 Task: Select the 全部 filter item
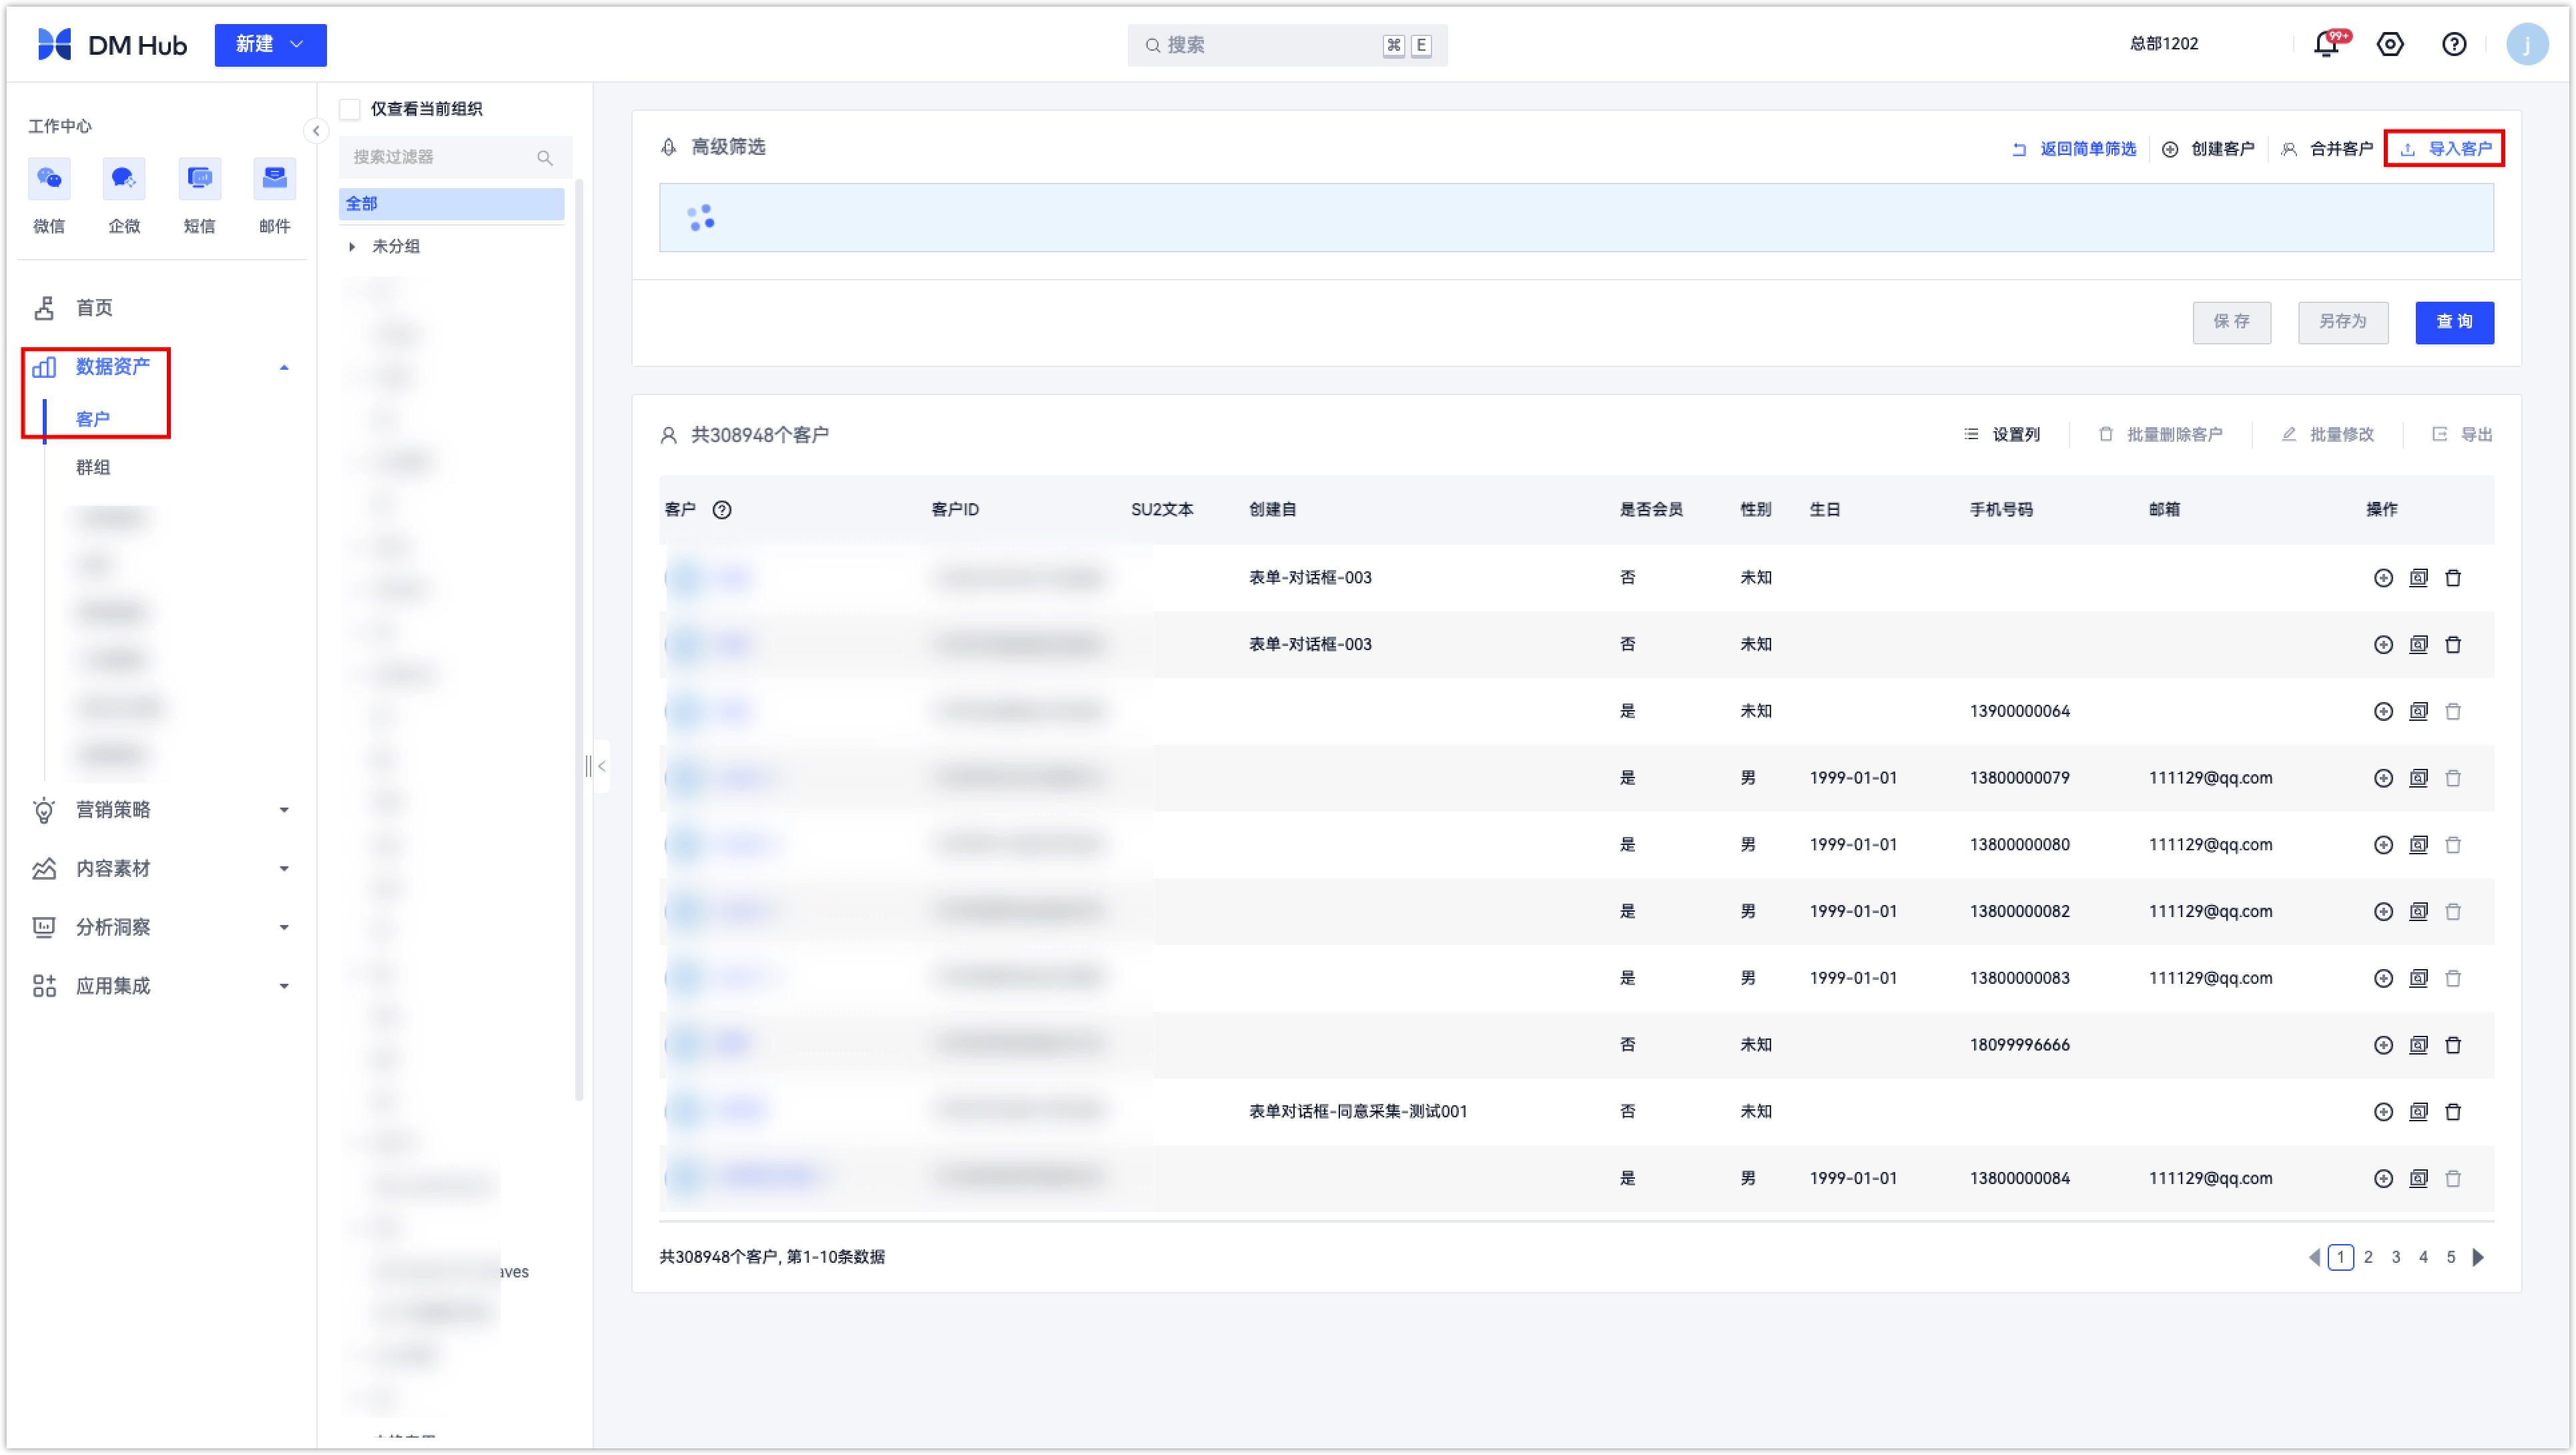451,204
